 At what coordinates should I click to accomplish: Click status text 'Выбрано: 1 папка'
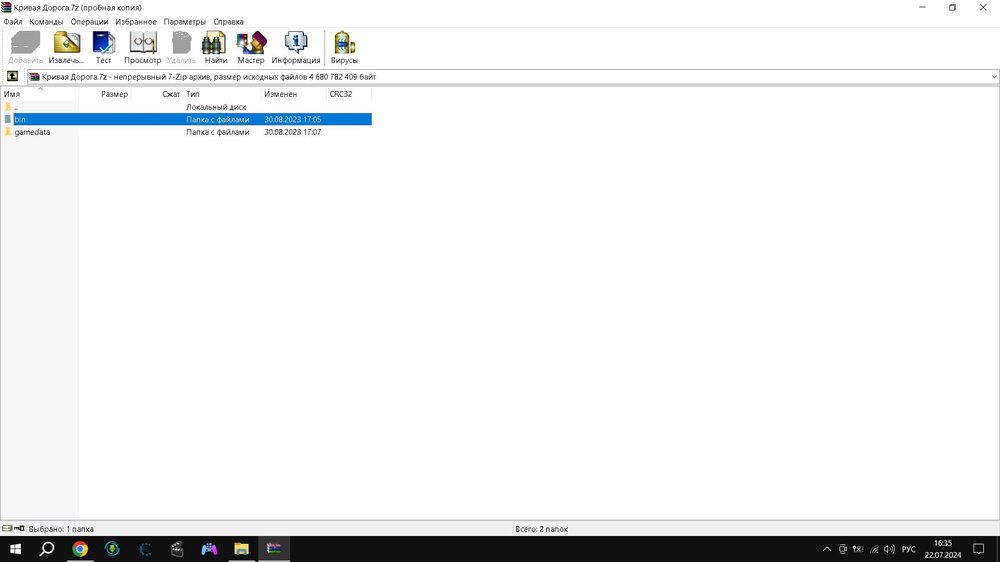coord(61,529)
